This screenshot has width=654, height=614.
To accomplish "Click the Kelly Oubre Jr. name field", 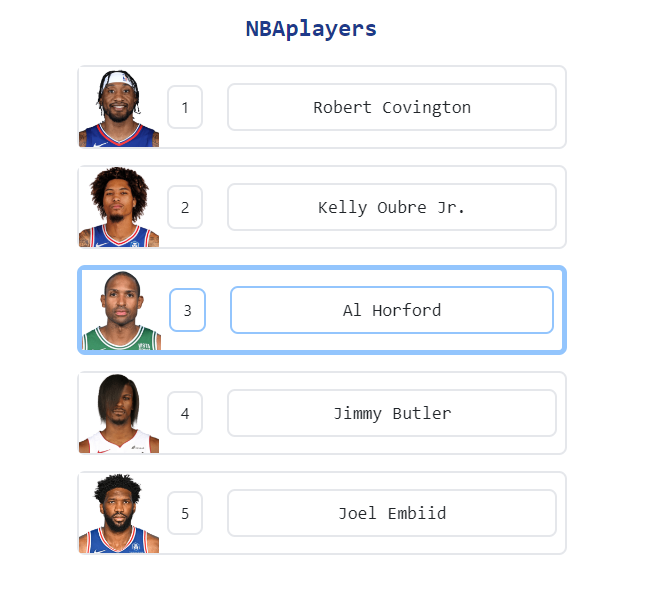I will click(x=392, y=207).
